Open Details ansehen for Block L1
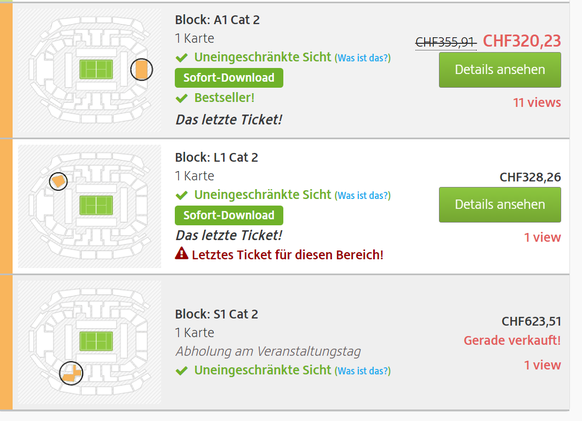This screenshot has height=421, width=582. pyautogui.click(x=500, y=205)
